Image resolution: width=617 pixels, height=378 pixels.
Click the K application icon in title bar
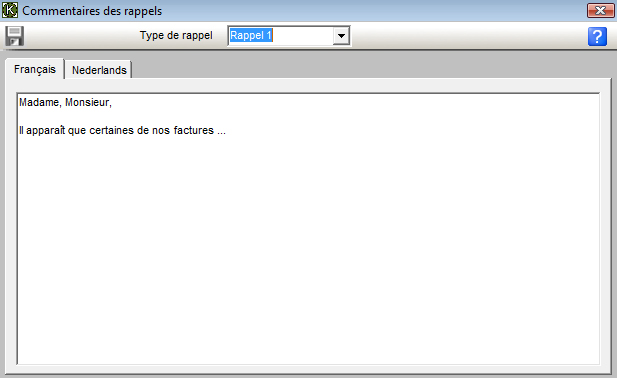click(x=10, y=10)
